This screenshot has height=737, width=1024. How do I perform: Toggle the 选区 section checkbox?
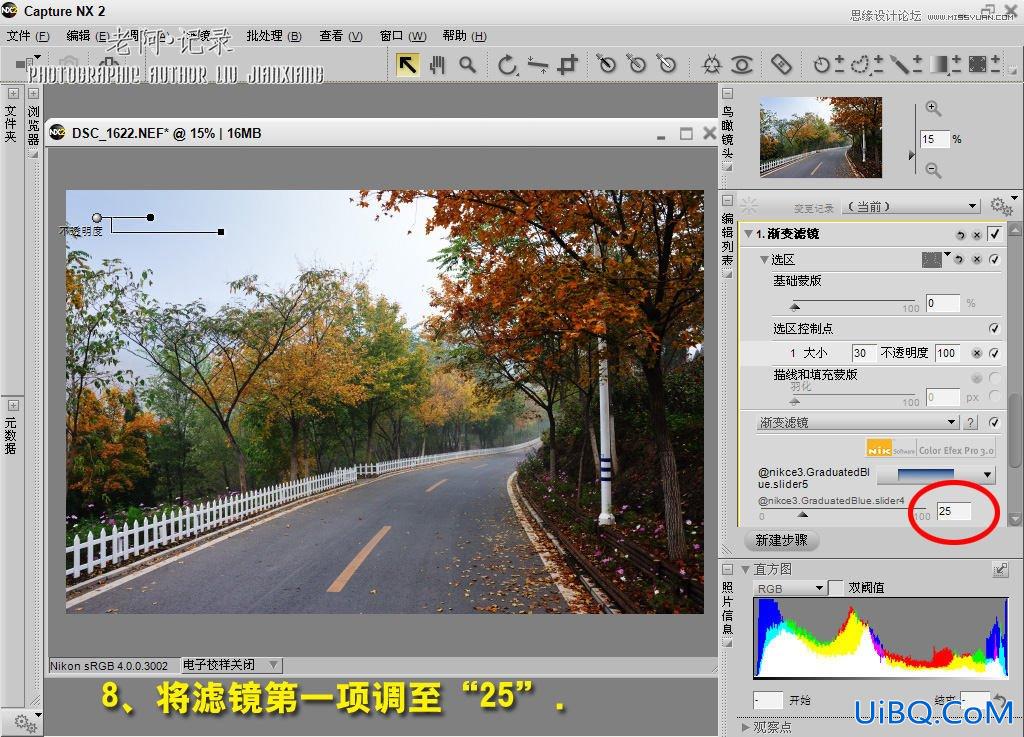(994, 260)
